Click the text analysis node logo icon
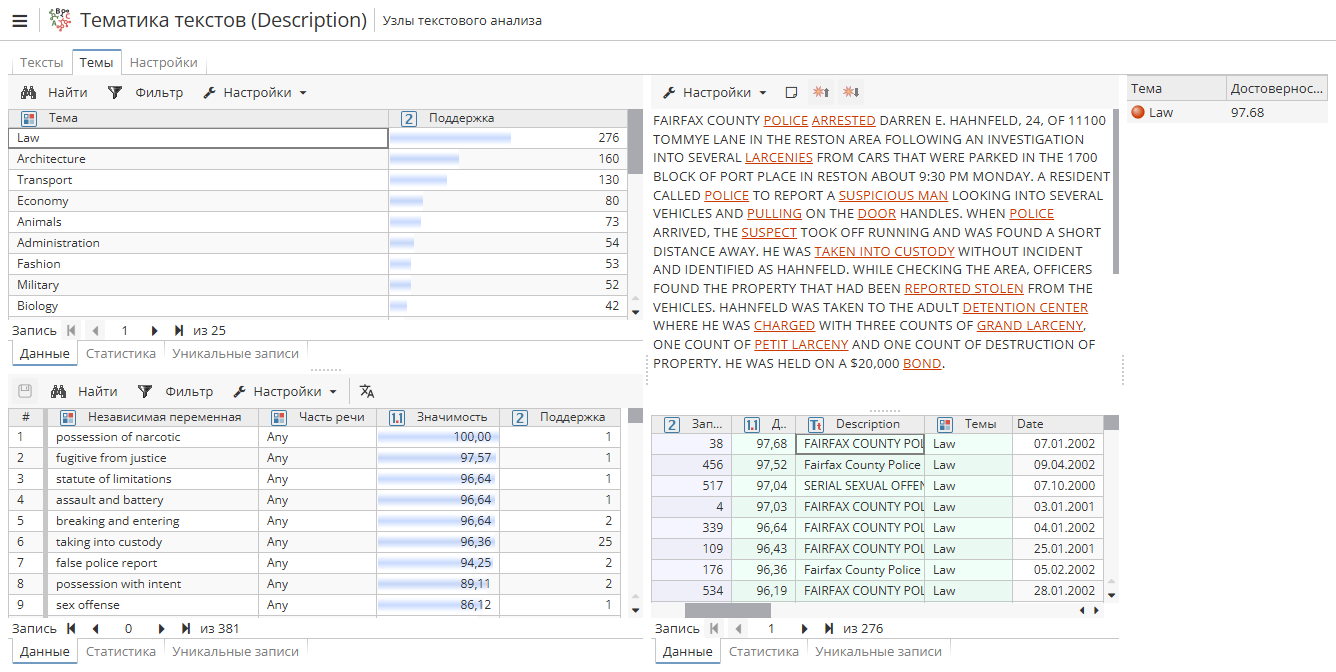This screenshot has width=1336, height=672. (x=60, y=20)
